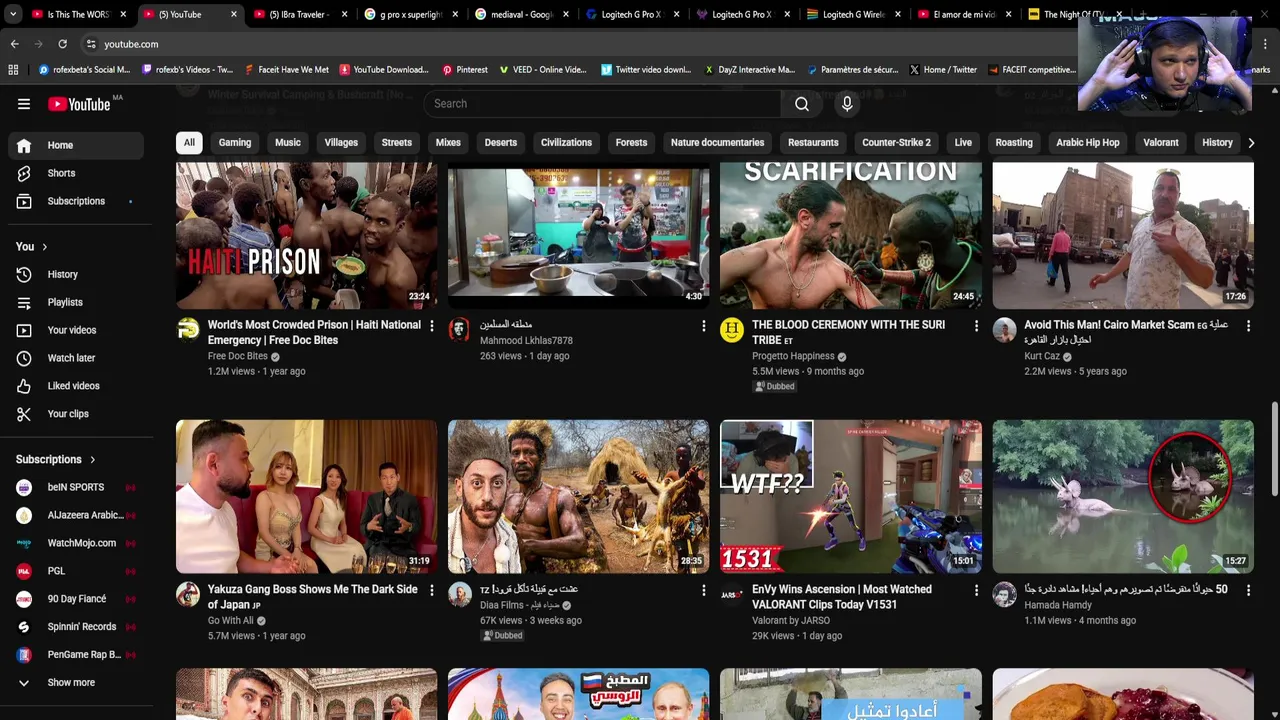1280x720 pixels.
Task: Open options menu for Cairo Market Scam video
Action: [1248, 326]
